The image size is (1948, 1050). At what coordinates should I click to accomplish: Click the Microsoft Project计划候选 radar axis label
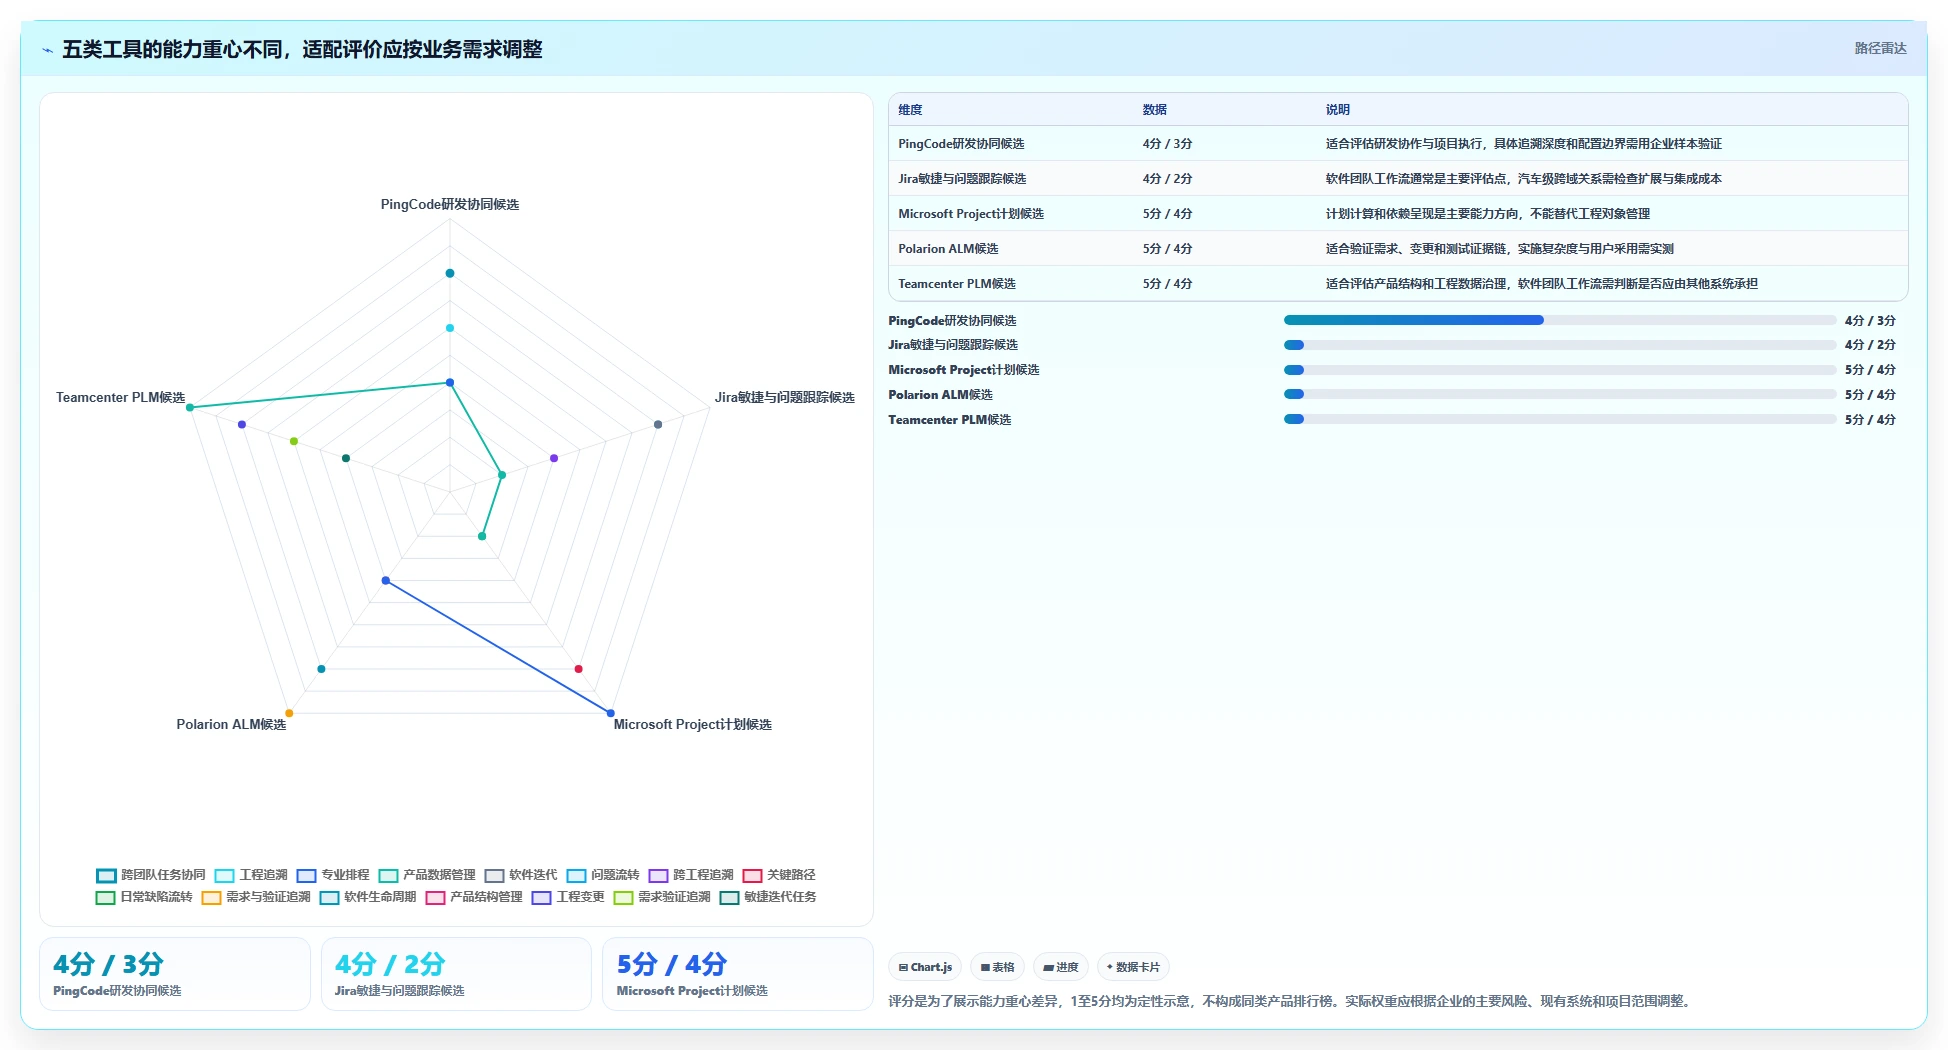tap(693, 724)
